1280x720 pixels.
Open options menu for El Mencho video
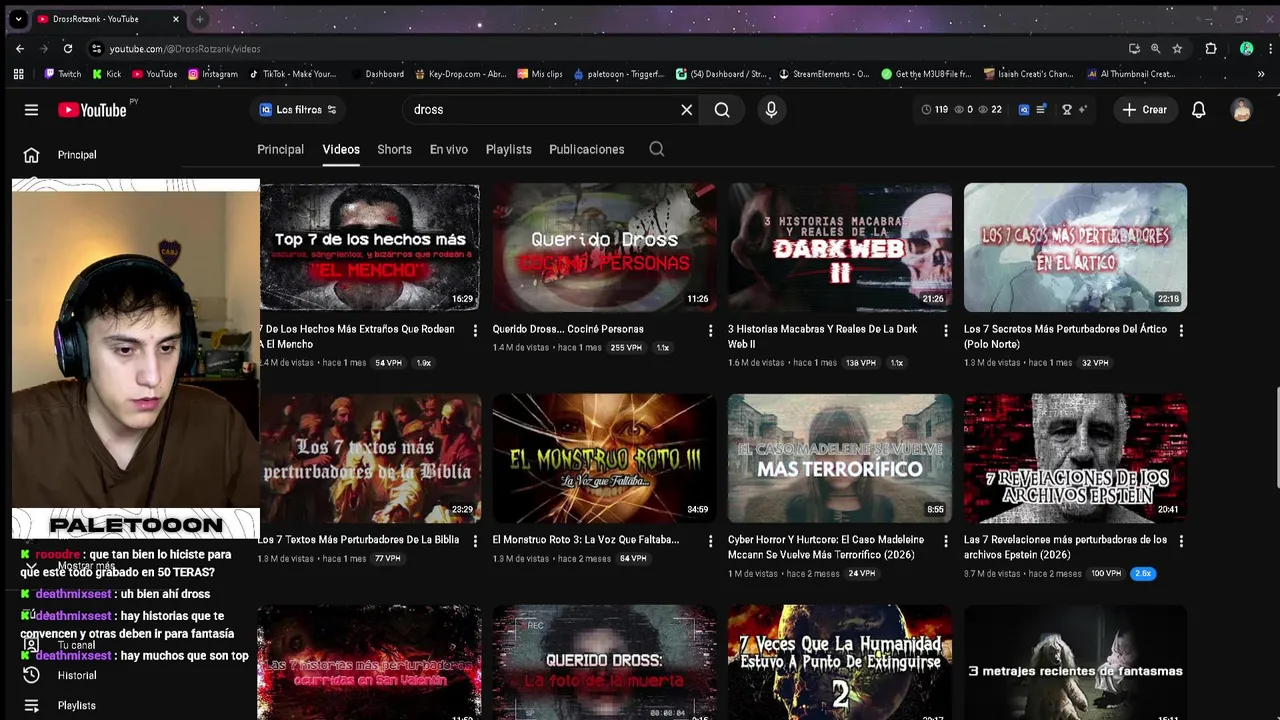click(x=475, y=330)
